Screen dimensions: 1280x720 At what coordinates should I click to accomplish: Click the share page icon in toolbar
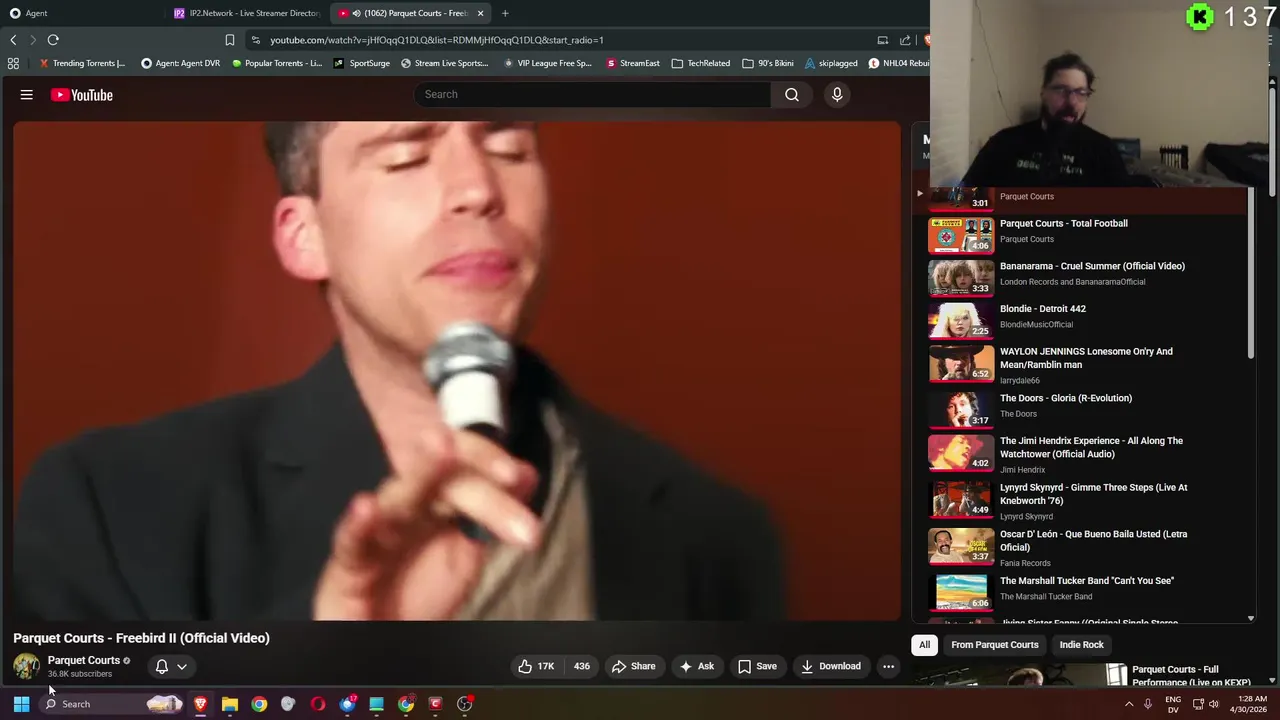905,40
